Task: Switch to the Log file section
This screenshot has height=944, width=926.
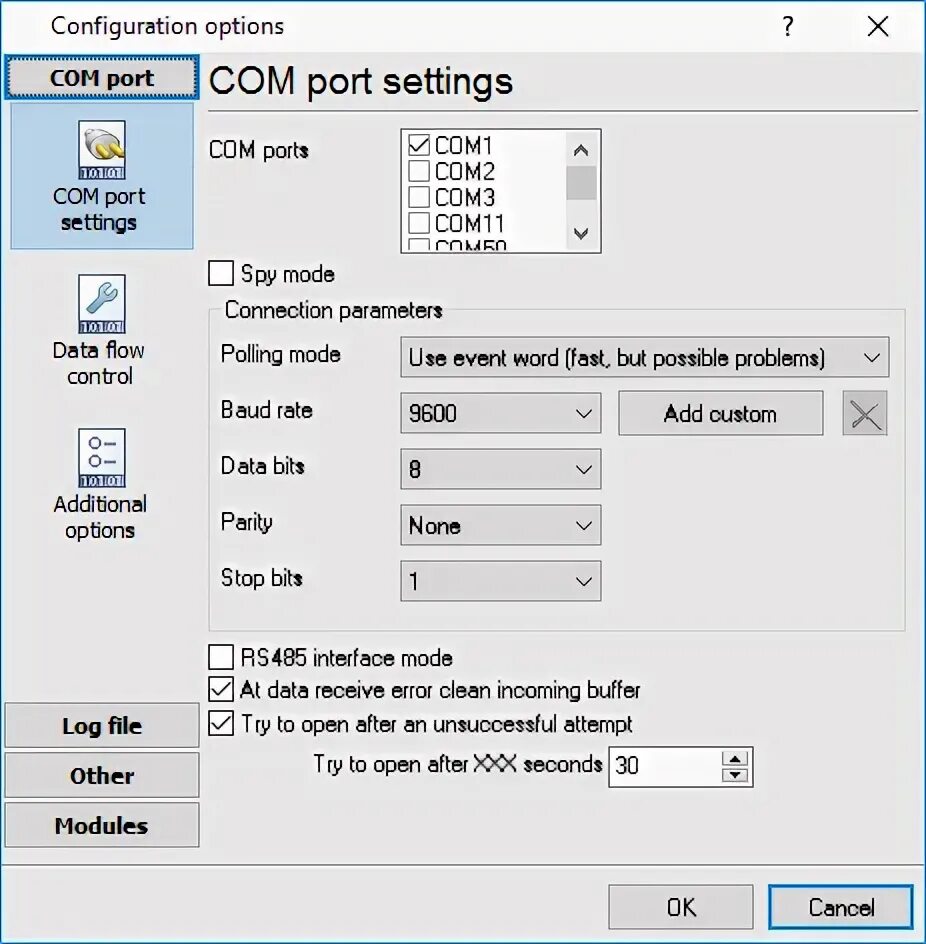Action: pos(102,725)
